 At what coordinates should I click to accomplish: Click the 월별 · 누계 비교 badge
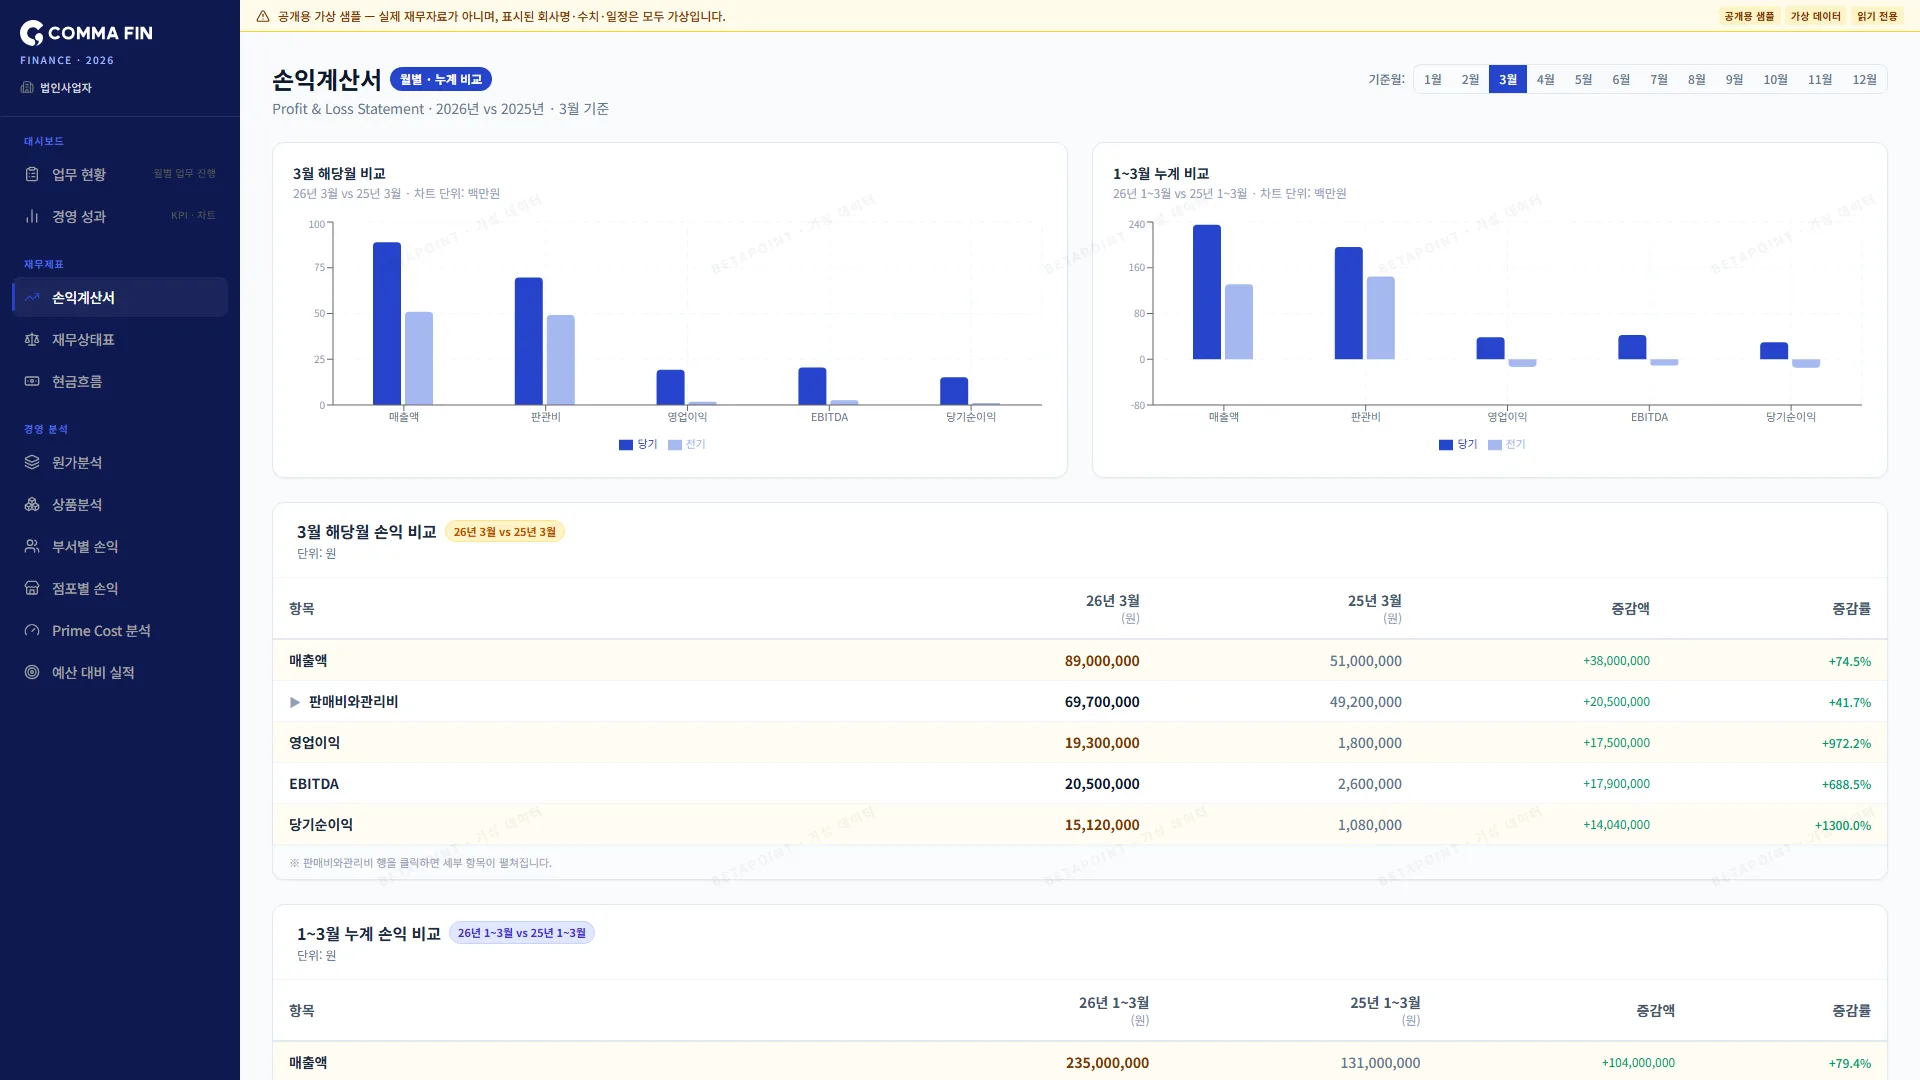pos(441,79)
